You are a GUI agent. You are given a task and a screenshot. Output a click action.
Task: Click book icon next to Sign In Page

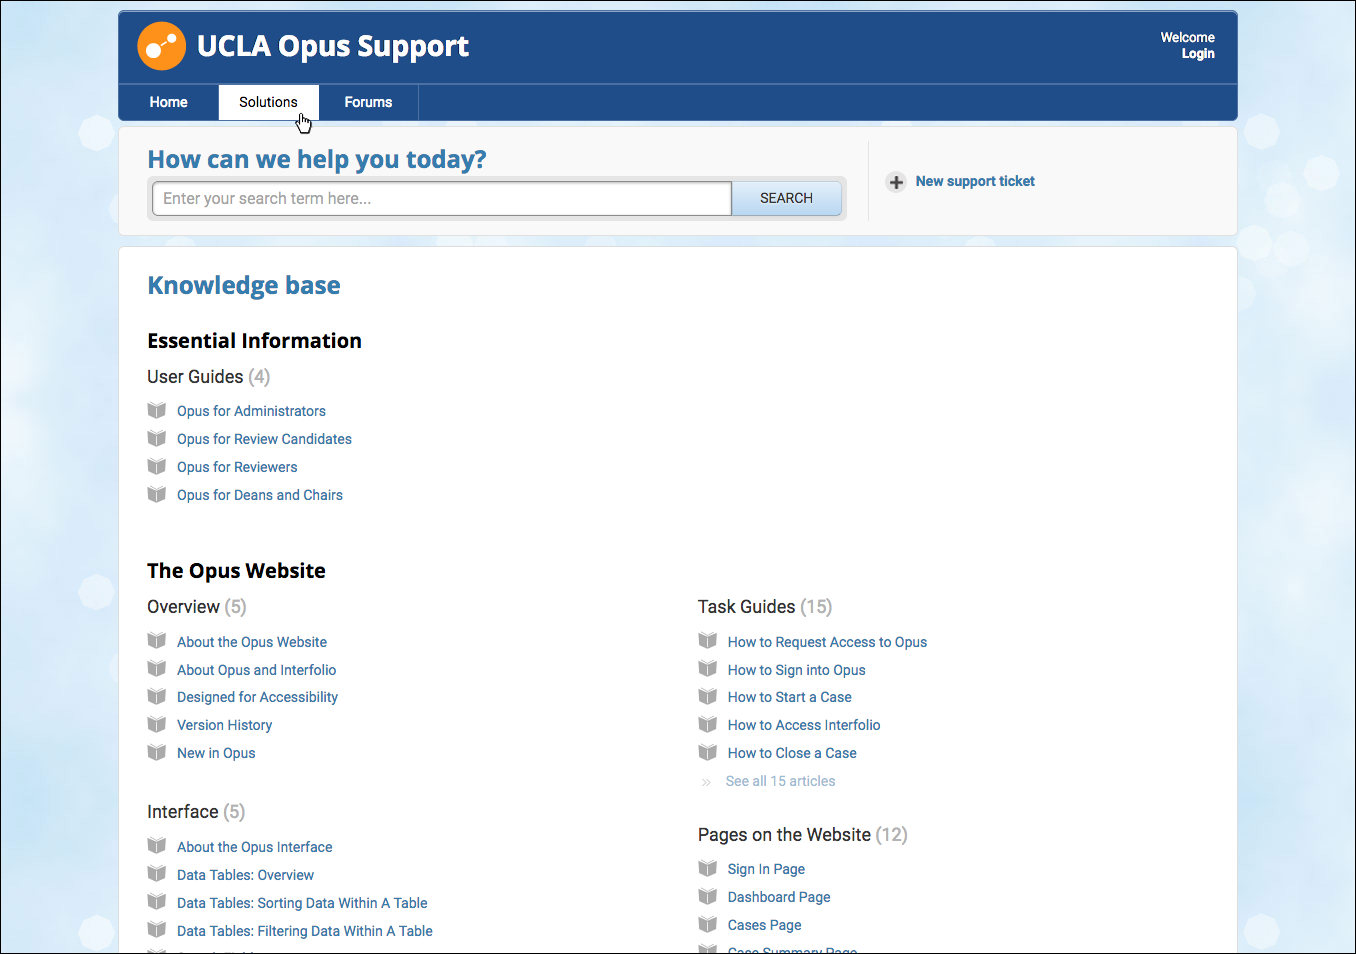(708, 868)
